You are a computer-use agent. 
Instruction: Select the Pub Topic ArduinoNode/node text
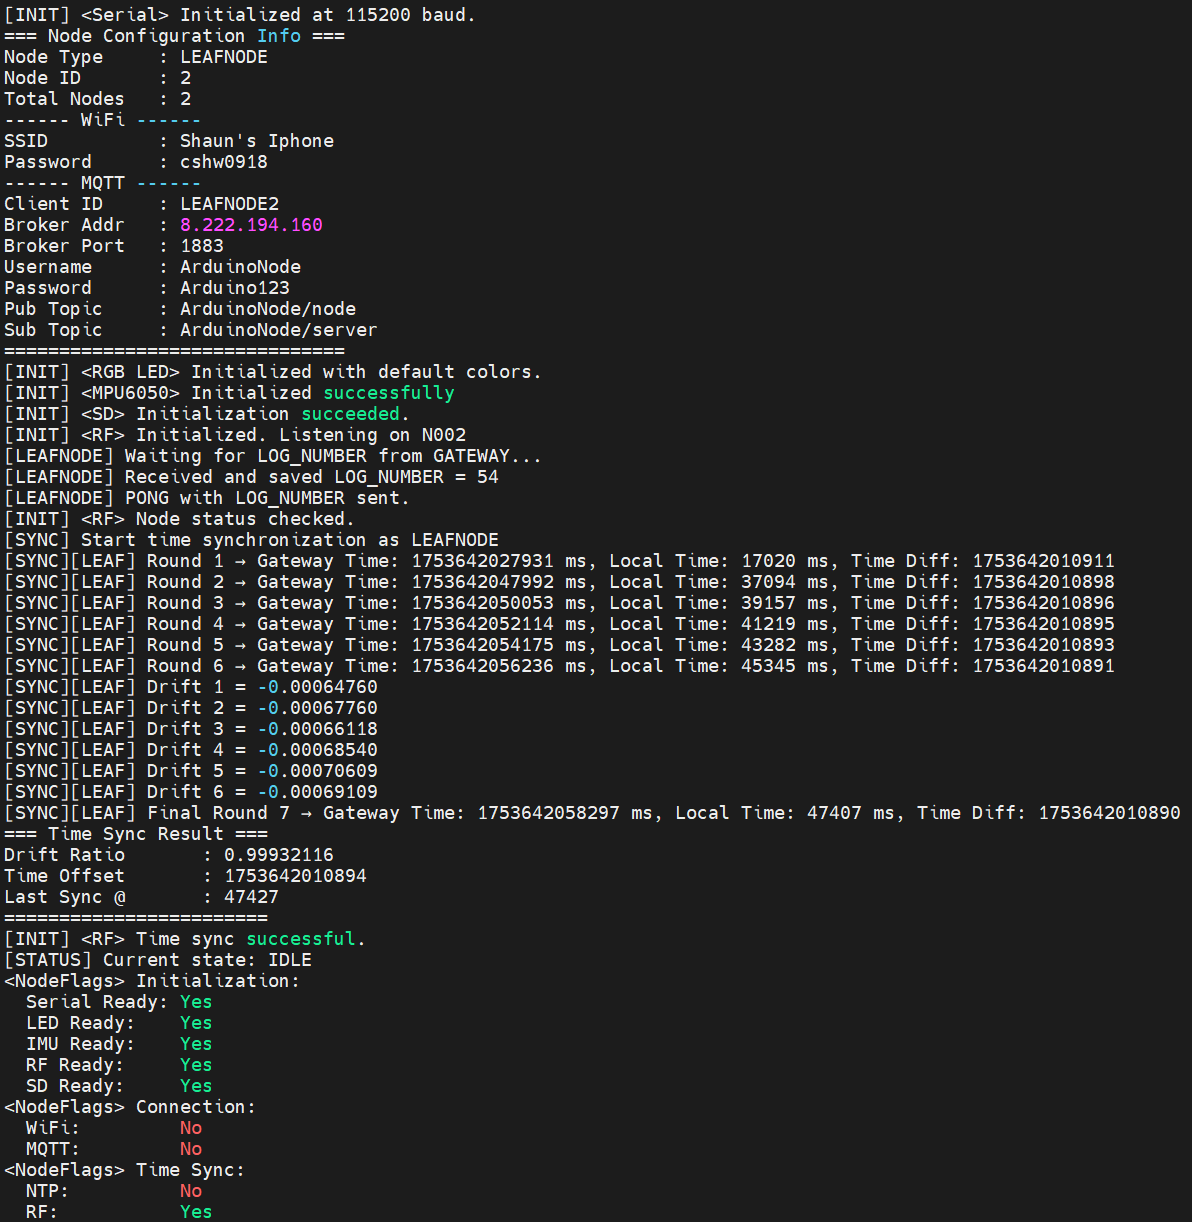click(x=267, y=309)
